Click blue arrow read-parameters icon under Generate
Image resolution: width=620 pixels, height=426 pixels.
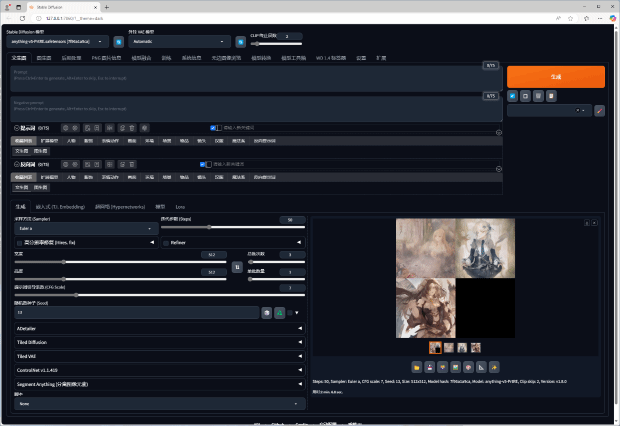click(x=512, y=96)
